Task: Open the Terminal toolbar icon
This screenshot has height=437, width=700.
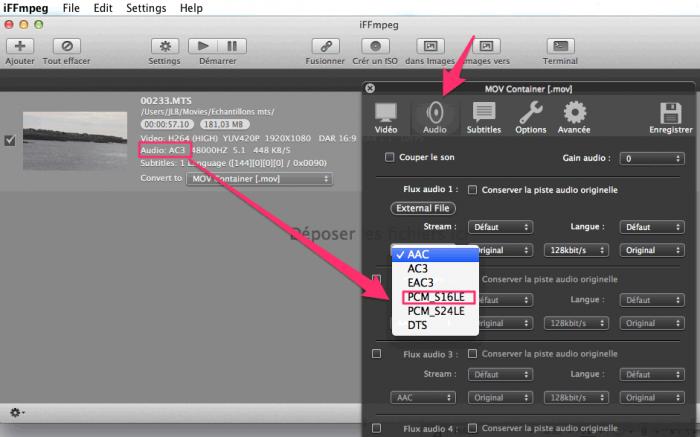Action: pyautogui.click(x=561, y=46)
